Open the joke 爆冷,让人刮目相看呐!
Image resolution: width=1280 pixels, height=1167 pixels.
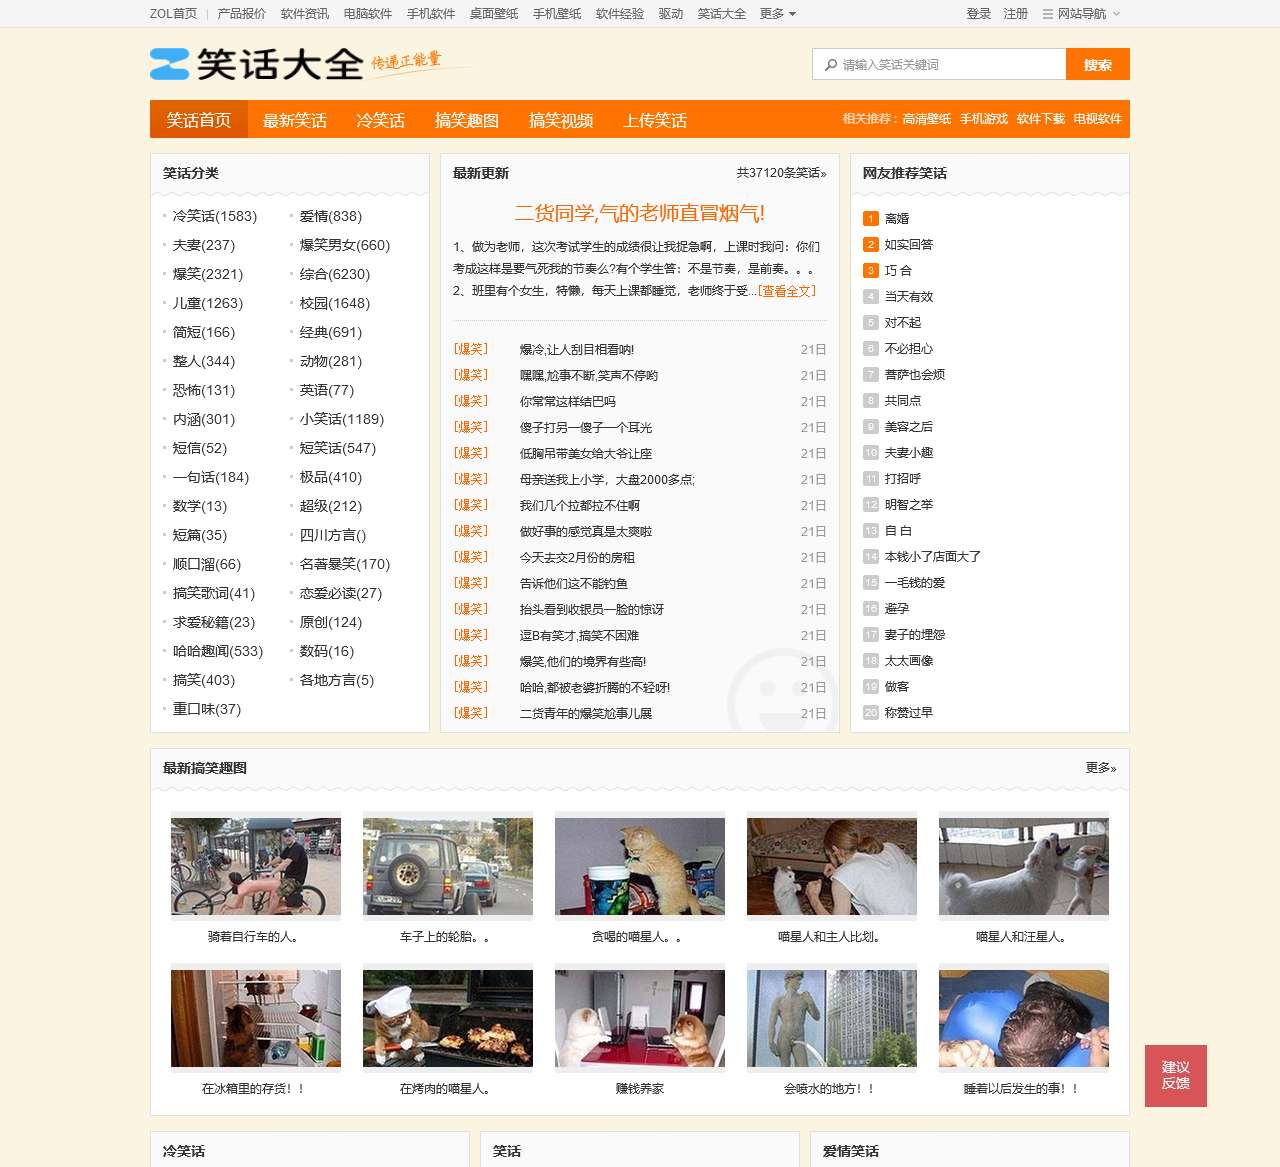click(577, 350)
